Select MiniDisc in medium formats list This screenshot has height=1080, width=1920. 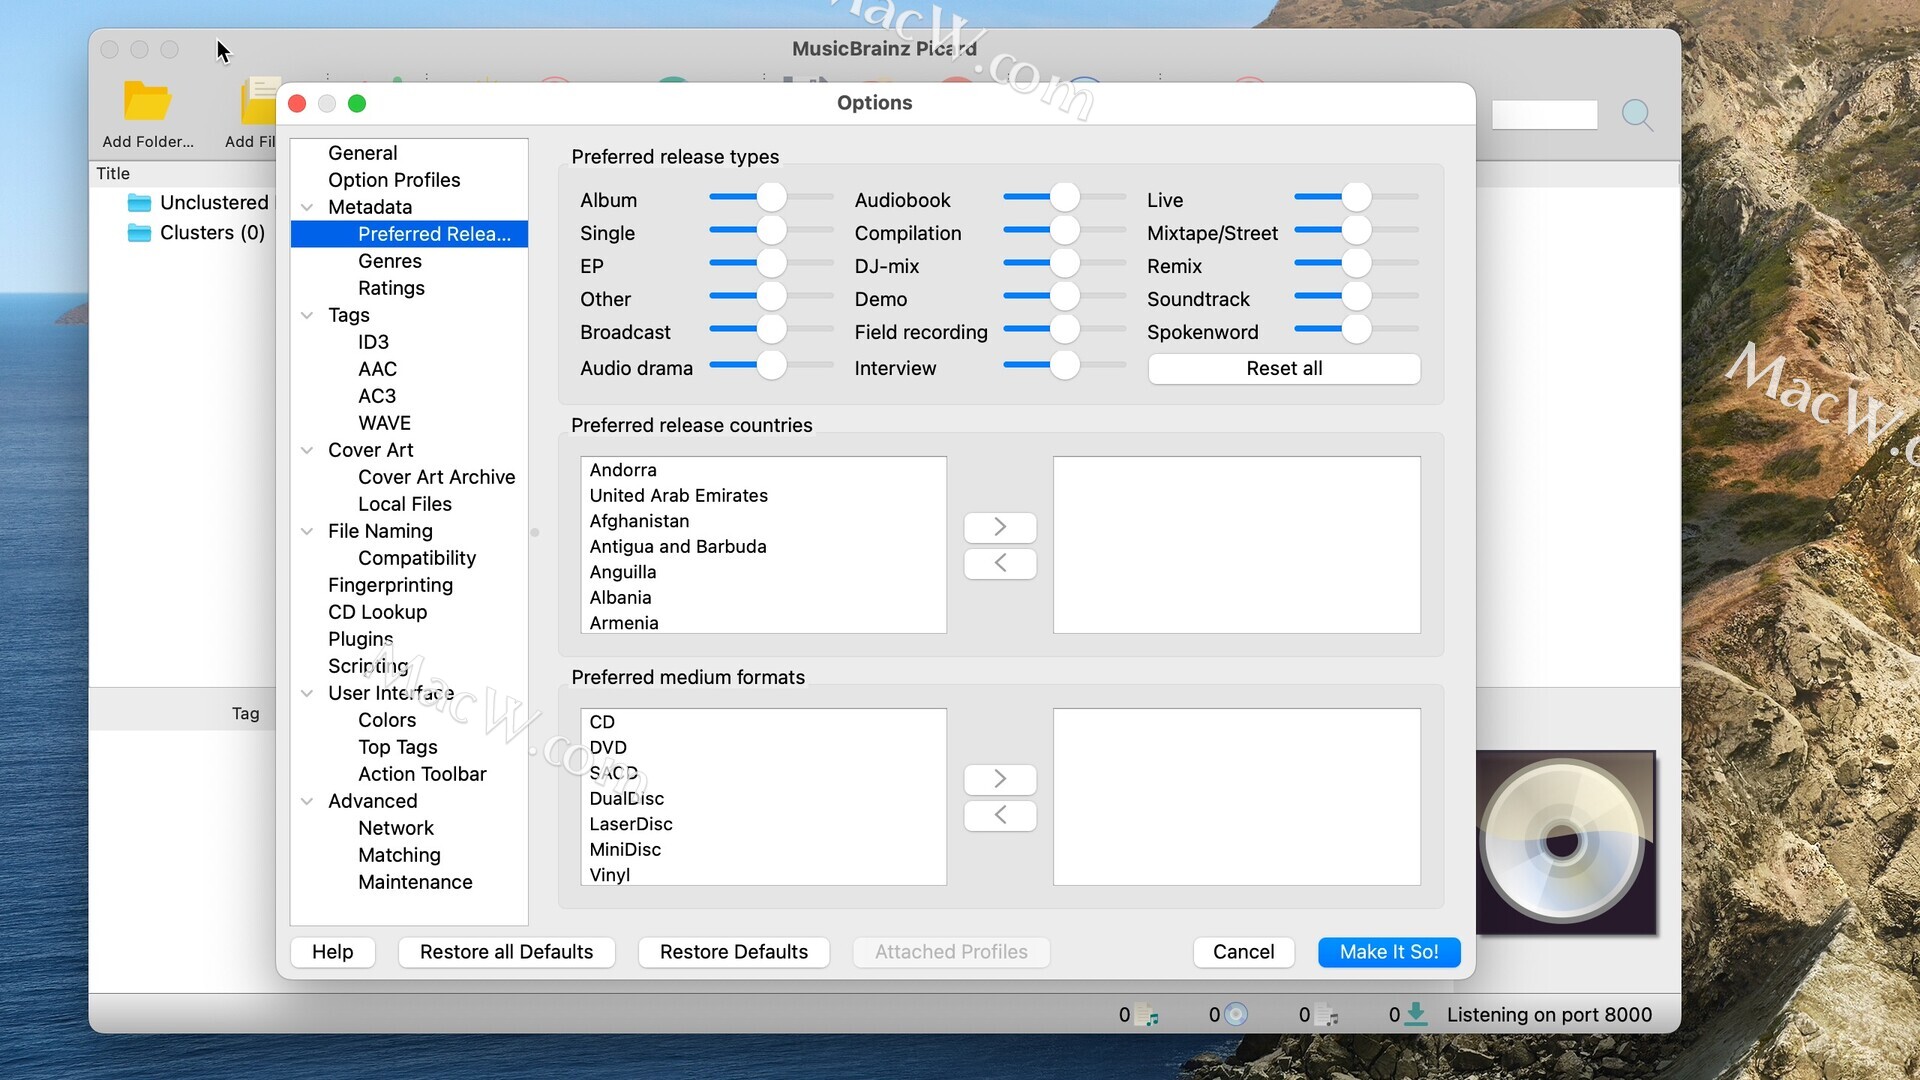(x=763, y=850)
